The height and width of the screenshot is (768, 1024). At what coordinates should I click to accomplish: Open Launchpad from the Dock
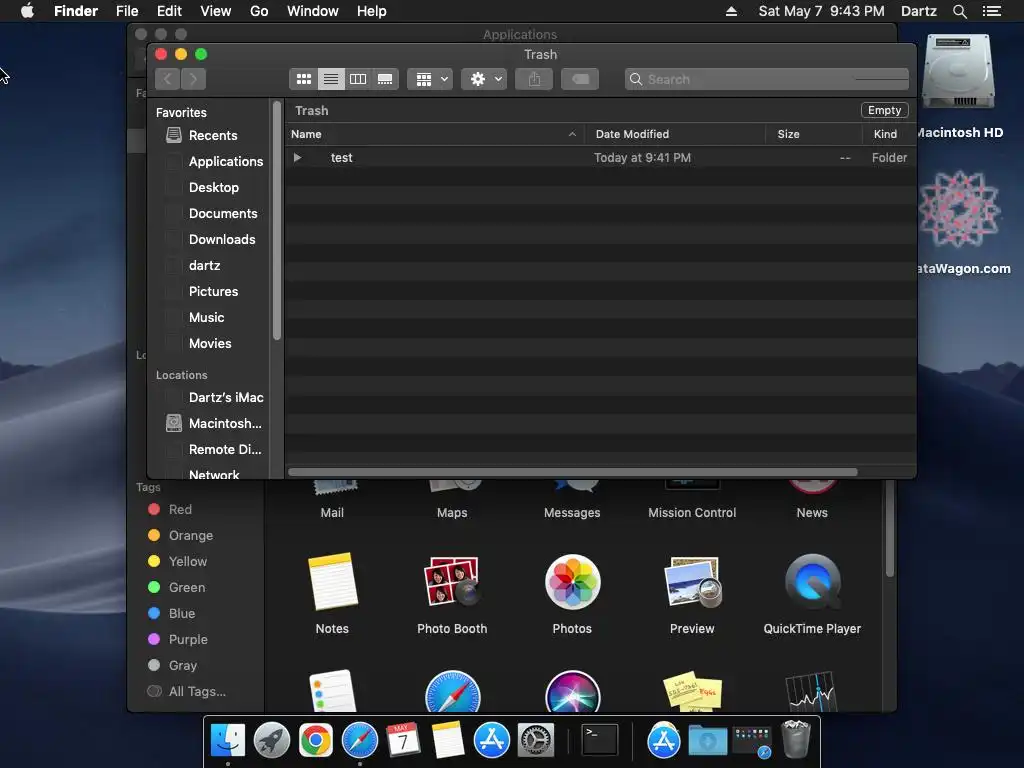tap(272, 741)
